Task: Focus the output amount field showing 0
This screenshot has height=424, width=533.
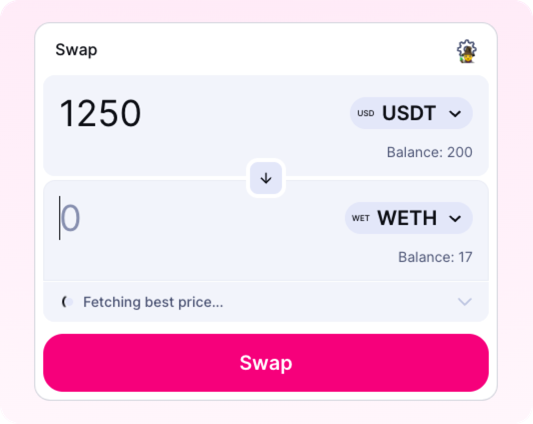Action: point(199,218)
